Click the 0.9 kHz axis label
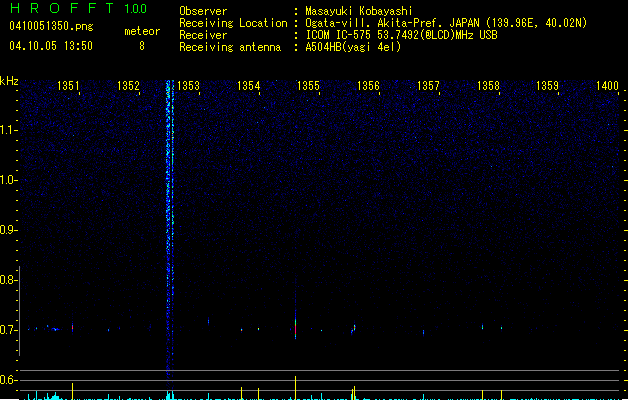Viewport: 629px width, 400px height. point(8,230)
